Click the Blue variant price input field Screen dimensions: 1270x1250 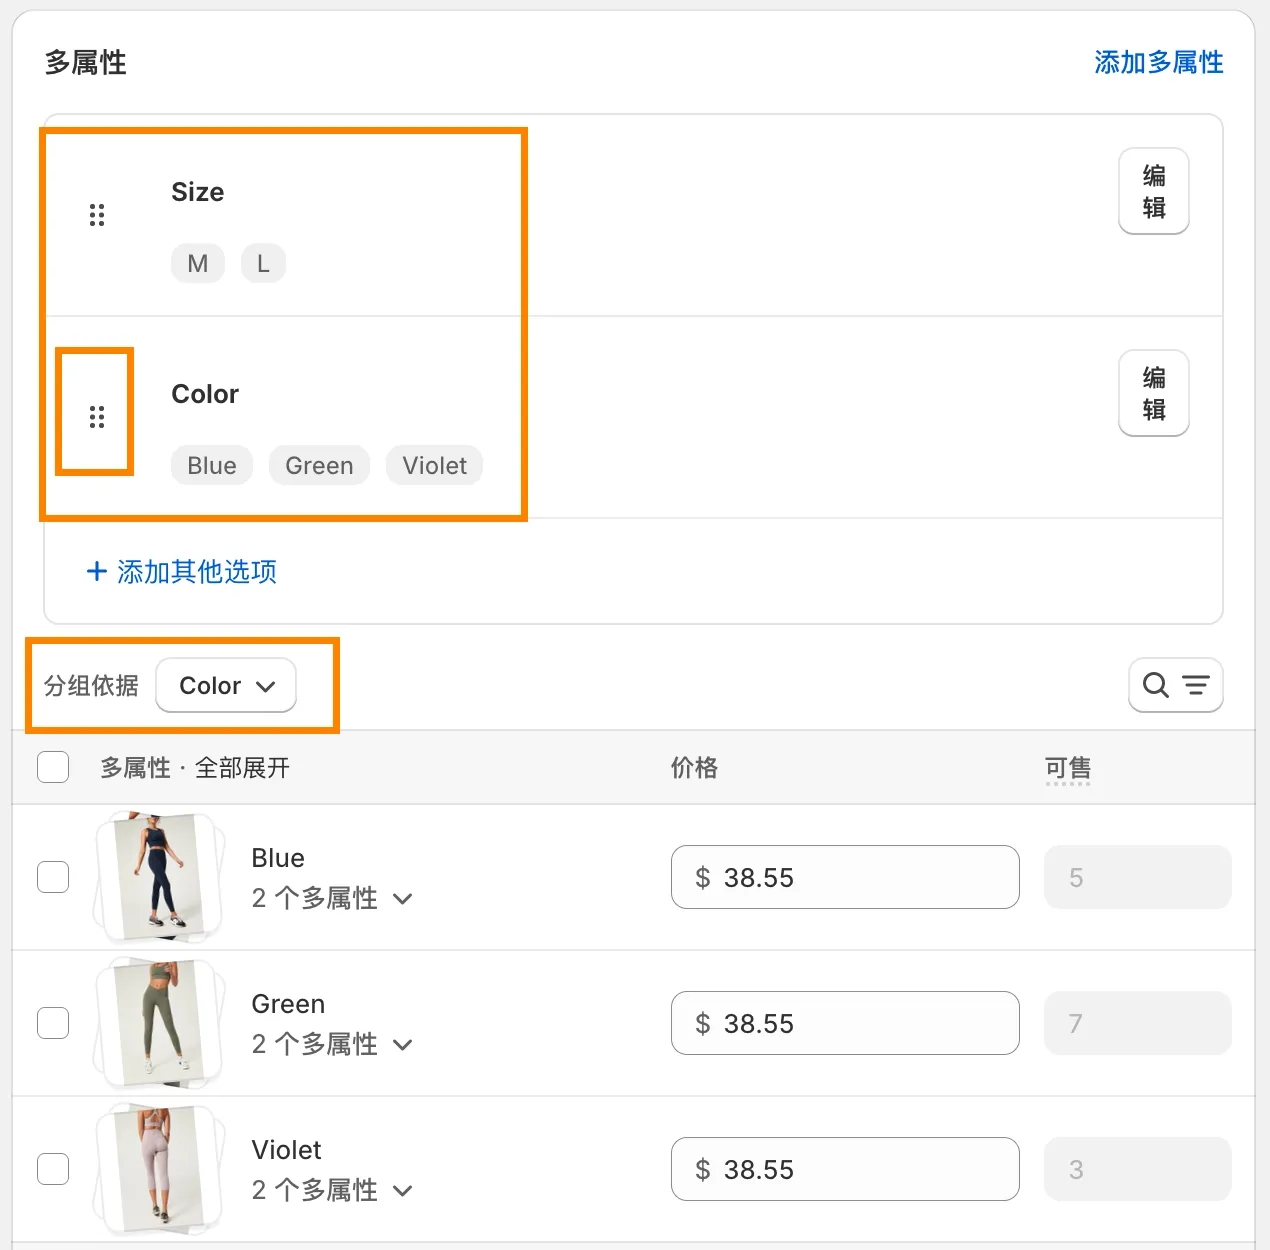(845, 877)
